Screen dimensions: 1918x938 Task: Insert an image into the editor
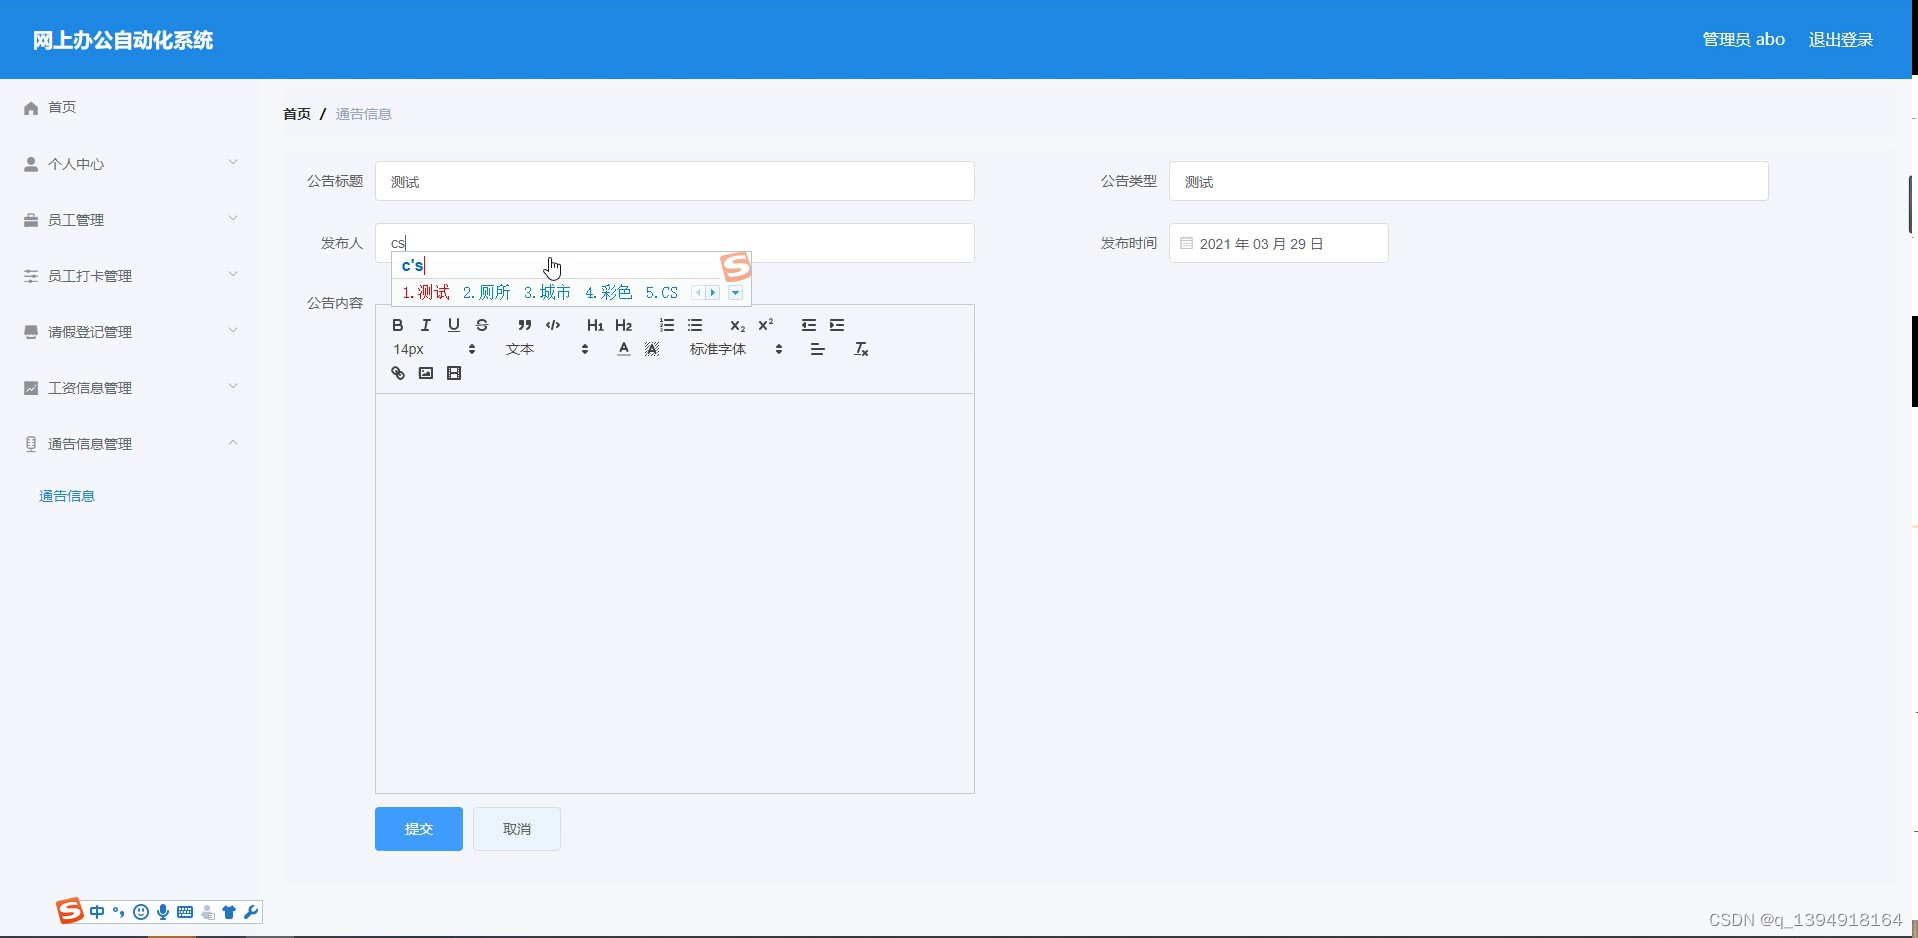point(425,373)
